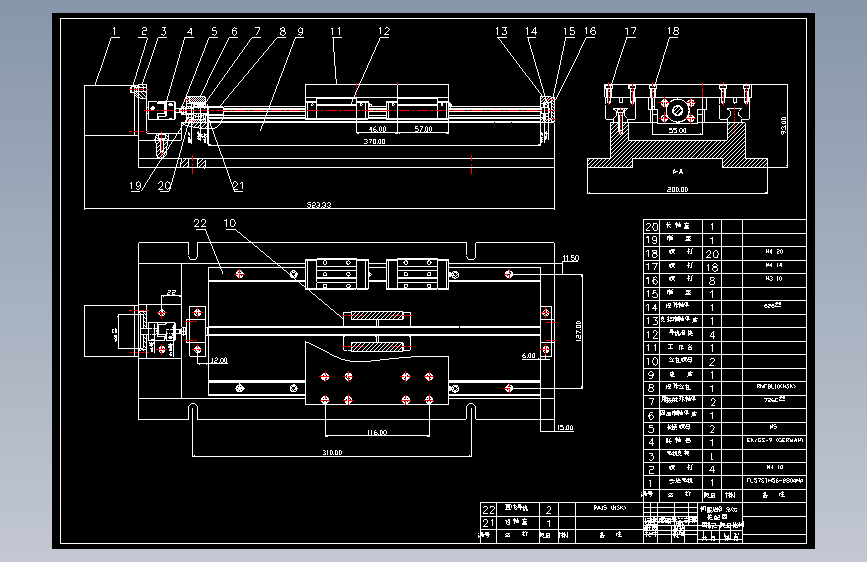
Task: Click the 15.00 dimension text
Action: 565,428
